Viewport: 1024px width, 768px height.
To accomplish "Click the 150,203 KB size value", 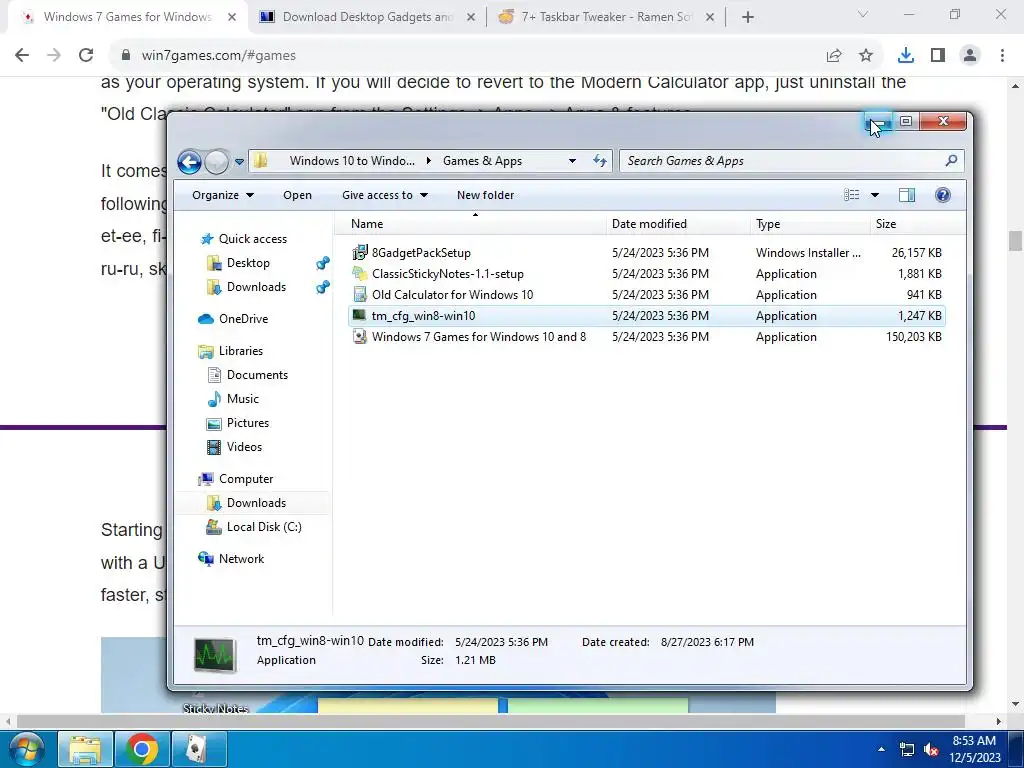I will click(914, 337).
